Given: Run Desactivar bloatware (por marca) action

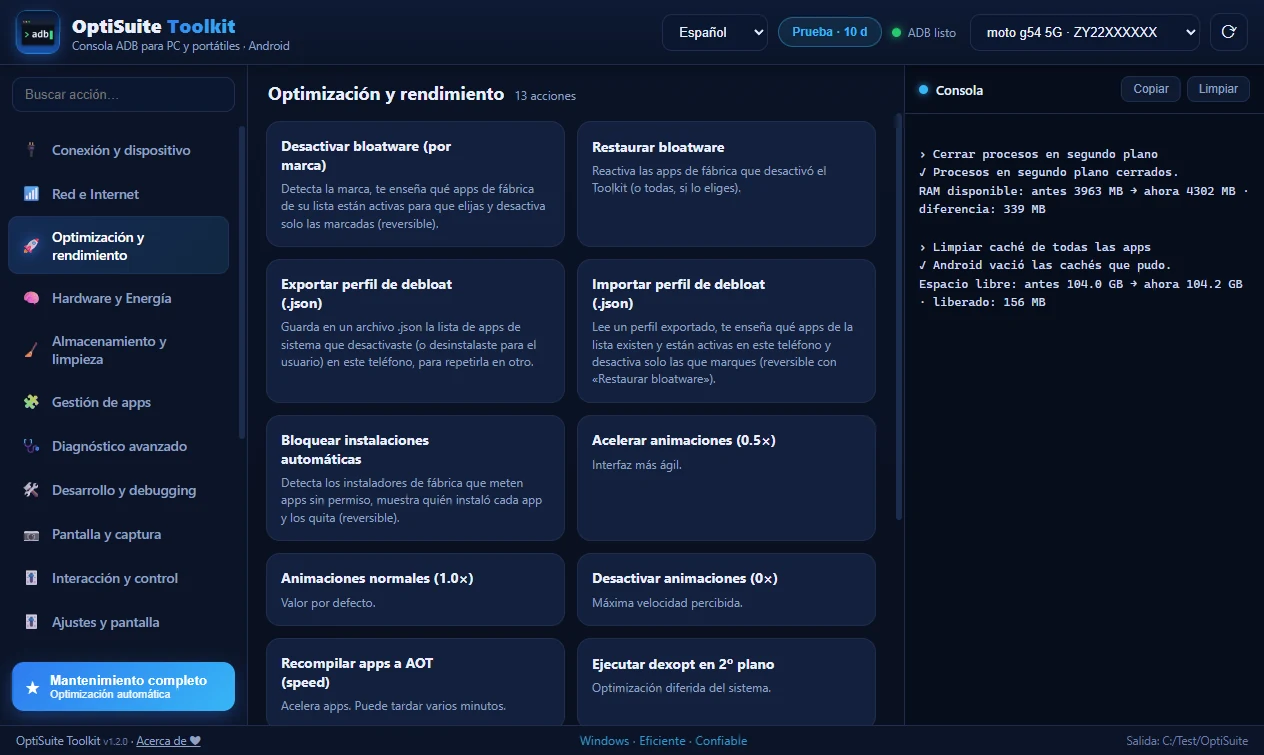Looking at the screenshot, I should 415,184.
